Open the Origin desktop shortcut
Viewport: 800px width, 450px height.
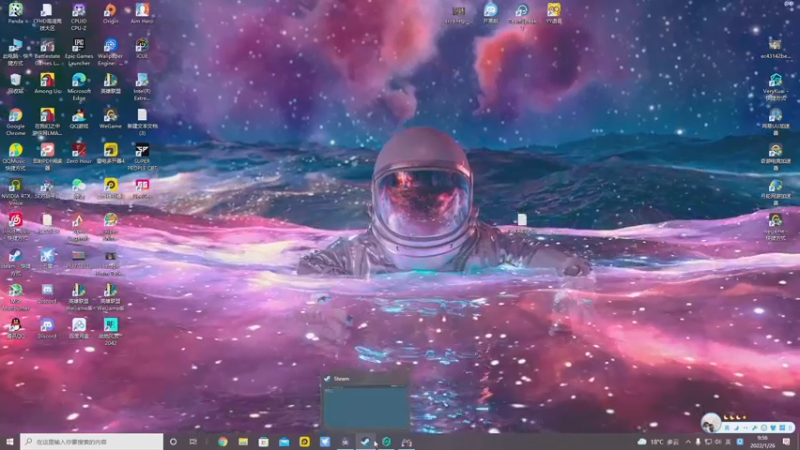coord(110,13)
